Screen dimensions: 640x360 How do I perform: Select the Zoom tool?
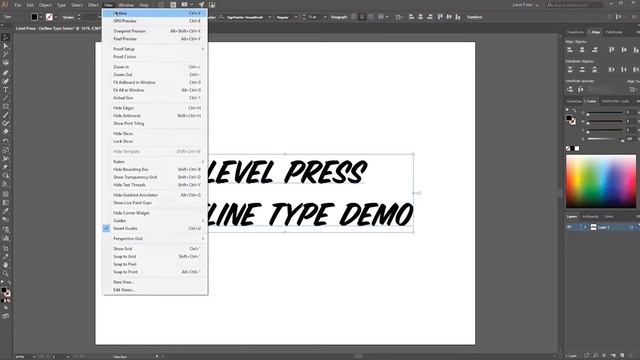point(6,273)
